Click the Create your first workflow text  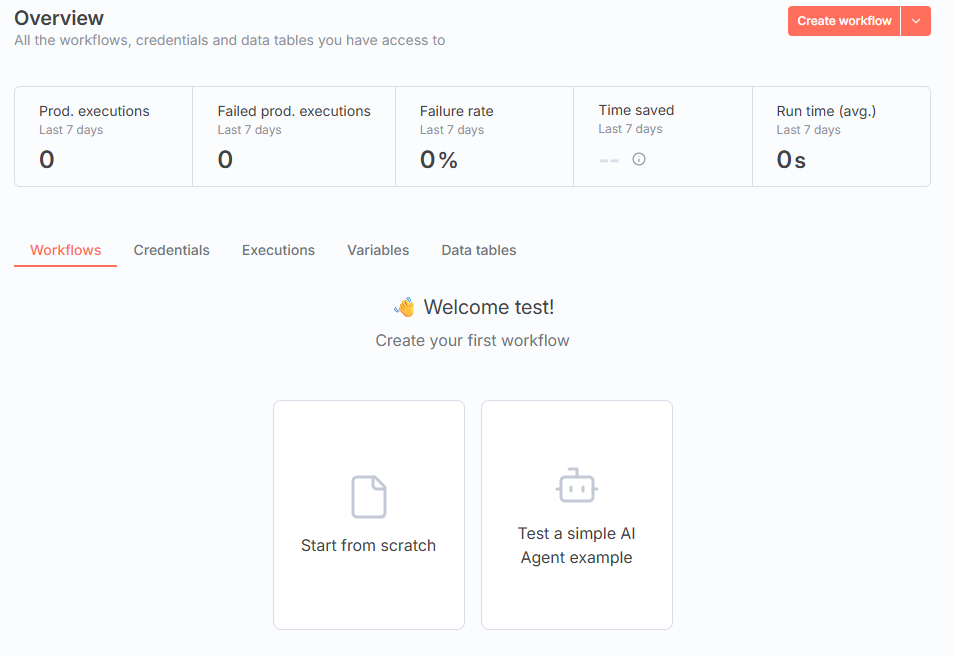point(472,341)
